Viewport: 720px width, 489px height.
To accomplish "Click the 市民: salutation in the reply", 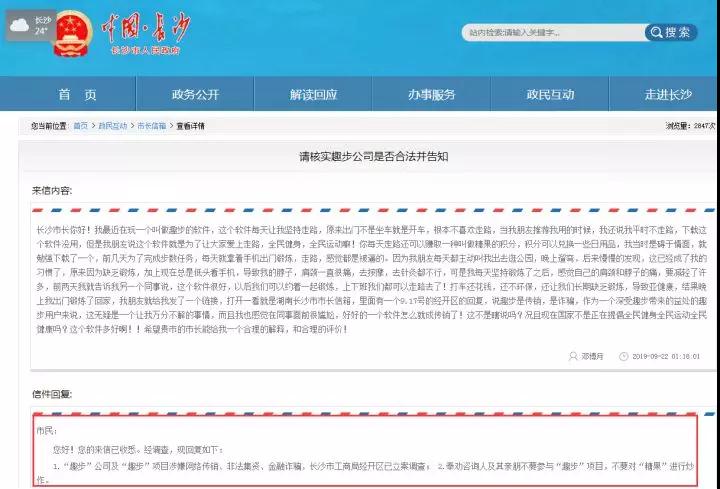I will [x=46, y=431].
